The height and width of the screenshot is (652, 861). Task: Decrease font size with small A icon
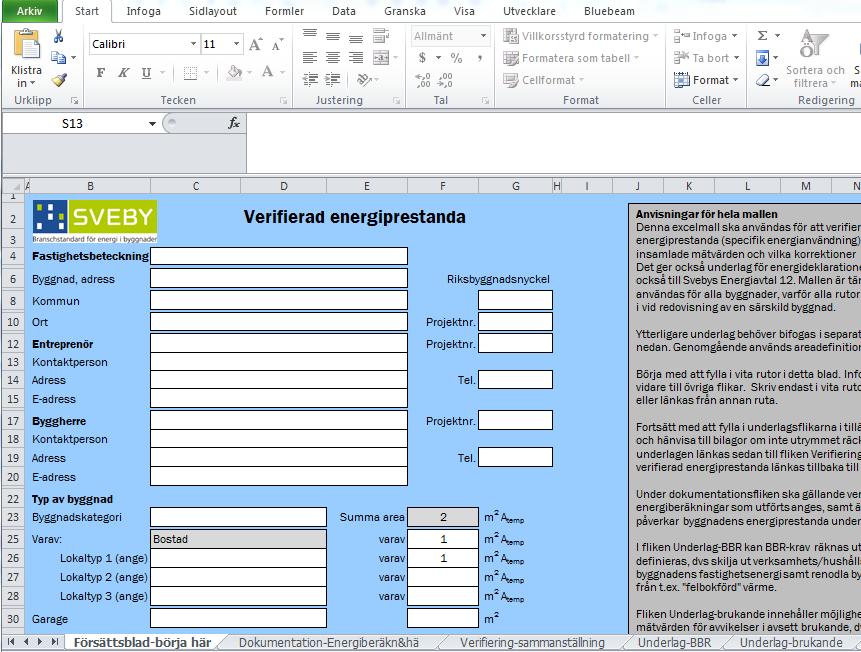pyautogui.click(x=277, y=44)
